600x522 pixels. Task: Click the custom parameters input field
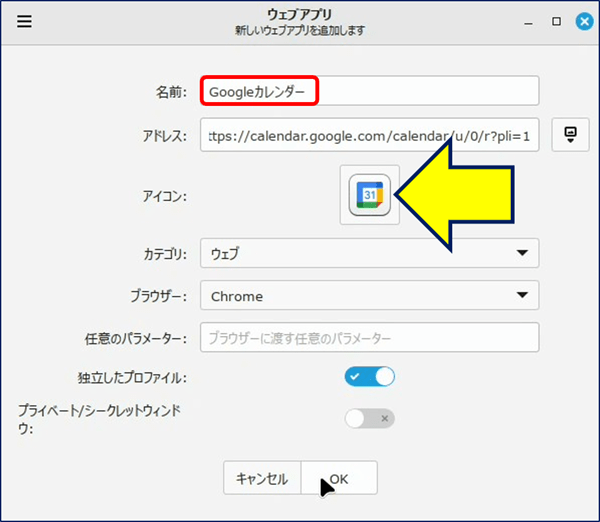[x=370, y=338]
